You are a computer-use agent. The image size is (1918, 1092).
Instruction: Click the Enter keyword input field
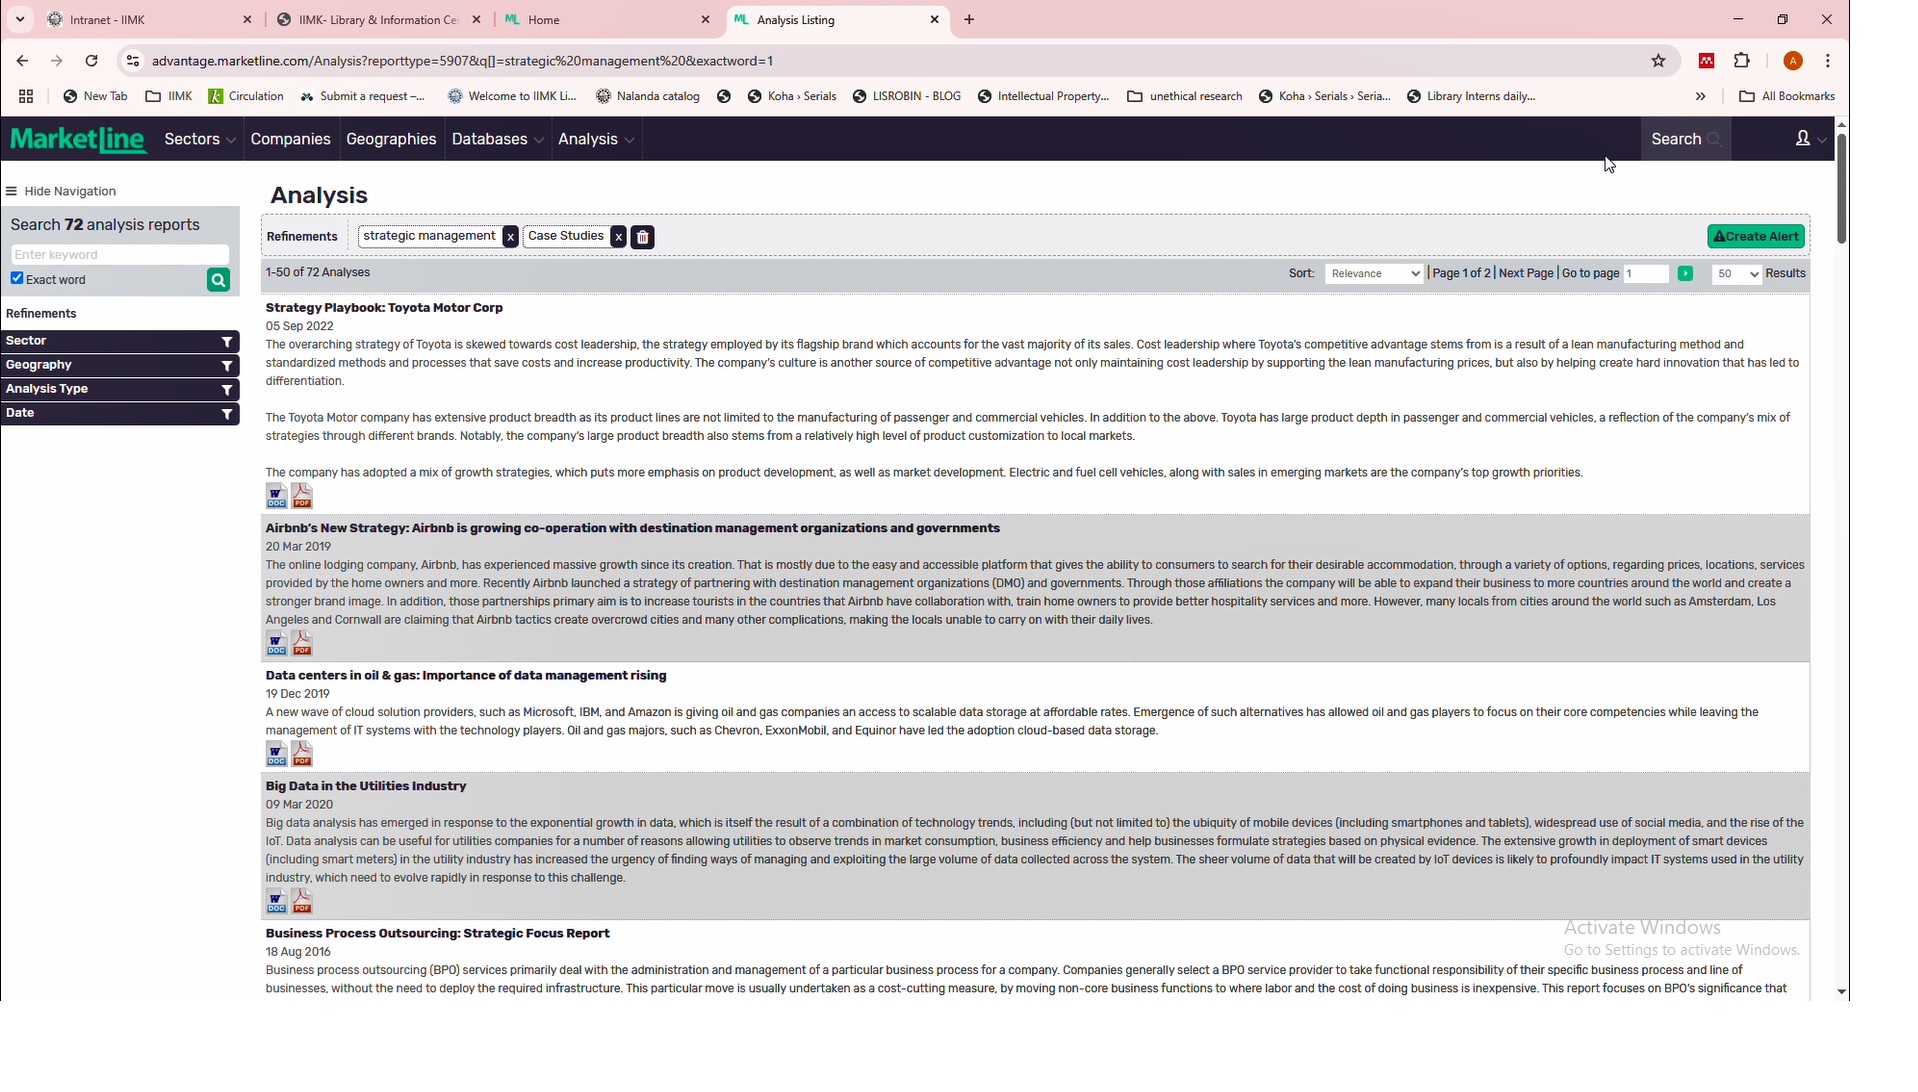[x=119, y=255]
